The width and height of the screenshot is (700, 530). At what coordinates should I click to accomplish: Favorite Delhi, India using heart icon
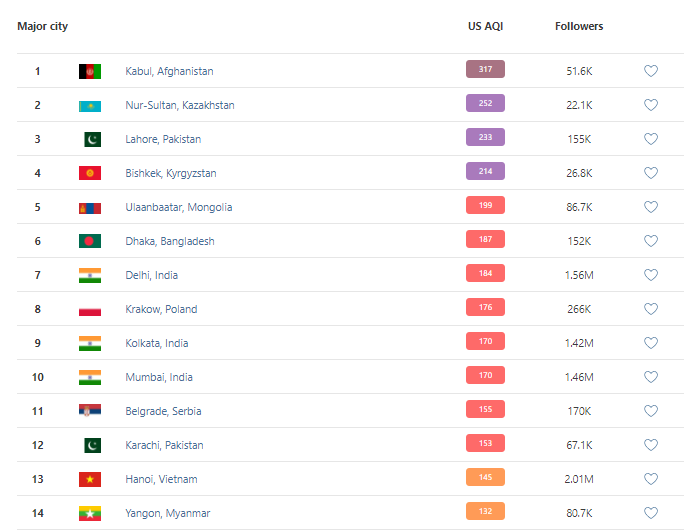650,275
